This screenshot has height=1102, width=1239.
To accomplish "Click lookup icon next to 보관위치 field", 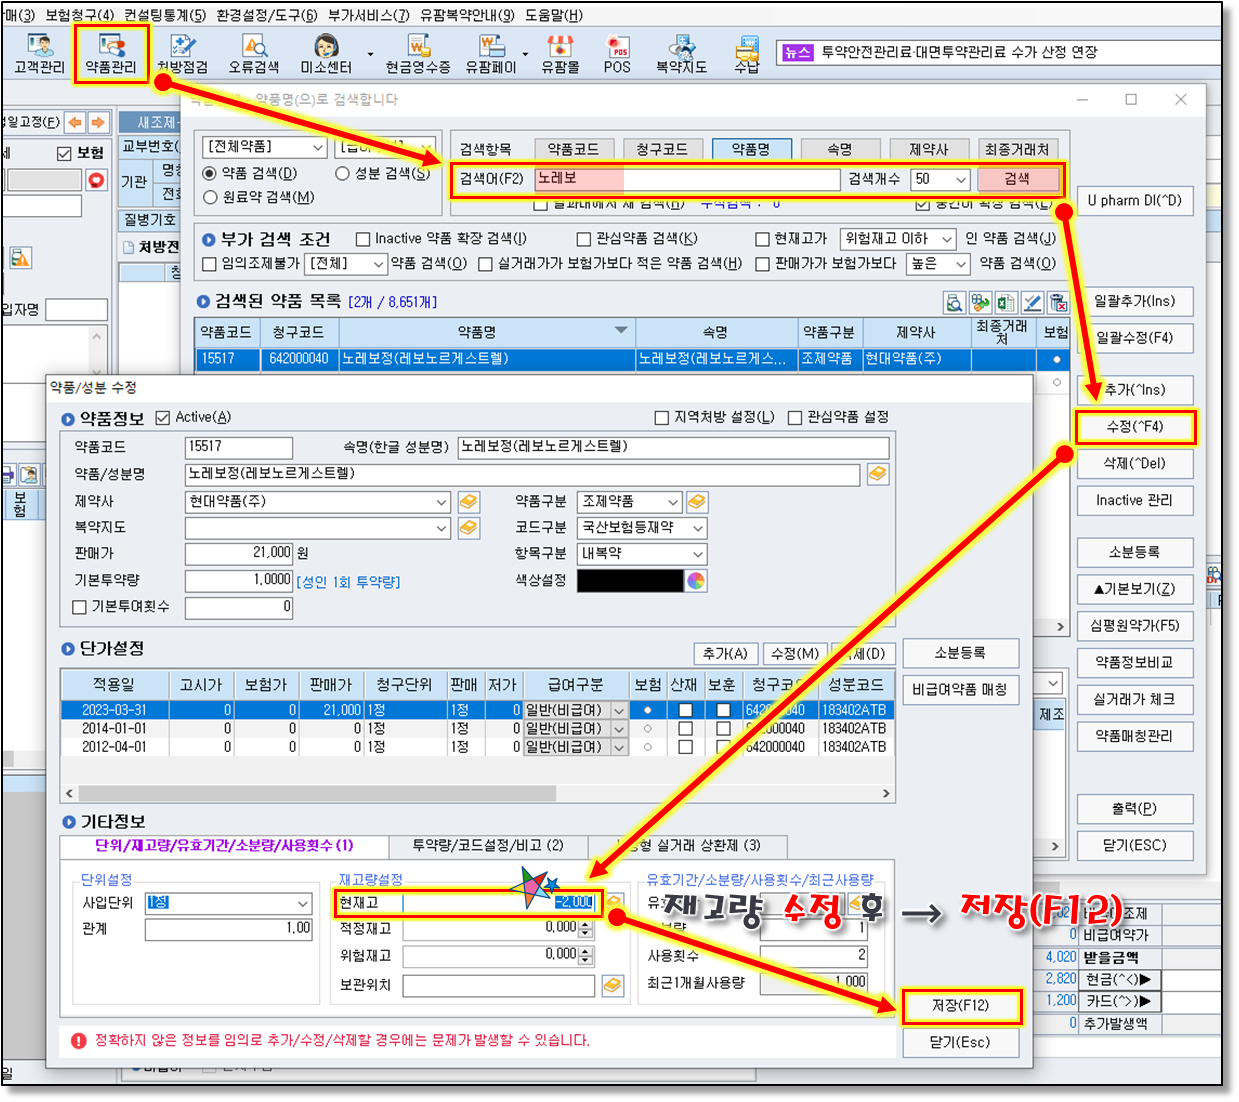I will pyautogui.click(x=613, y=985).
